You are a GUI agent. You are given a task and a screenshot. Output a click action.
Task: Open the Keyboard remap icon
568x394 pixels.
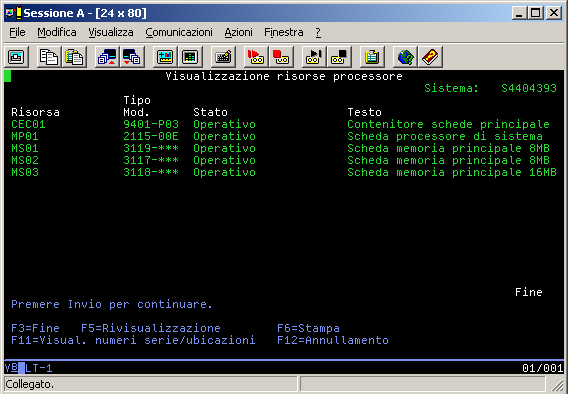click(x=223, y=57)
